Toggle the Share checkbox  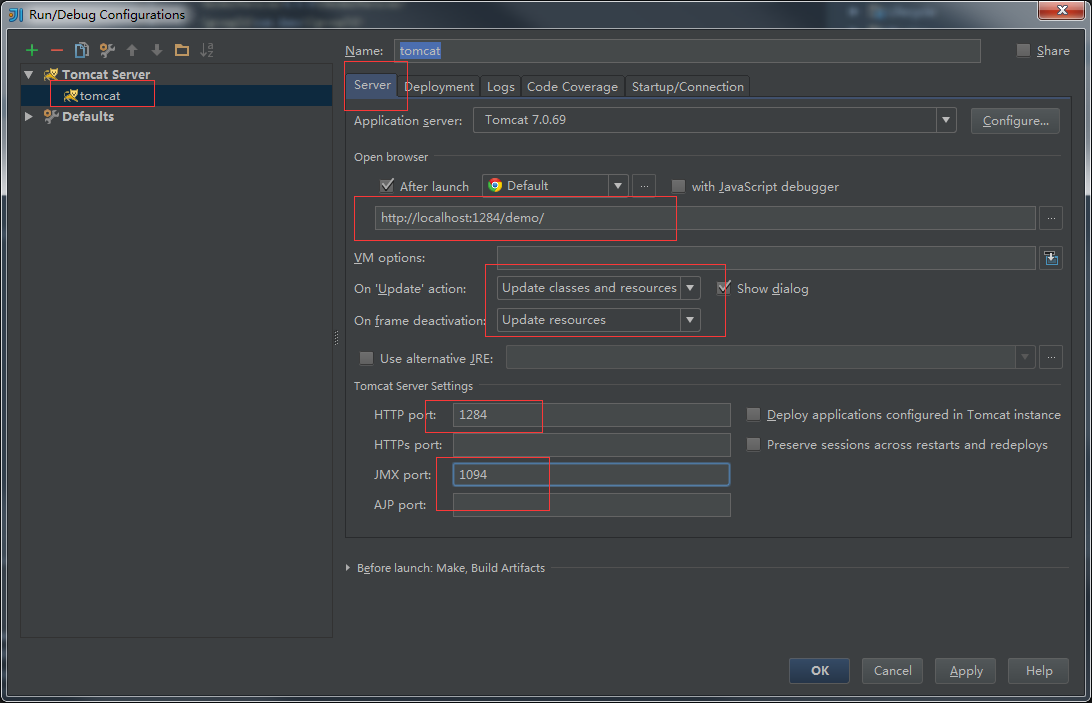(1023, 50)
